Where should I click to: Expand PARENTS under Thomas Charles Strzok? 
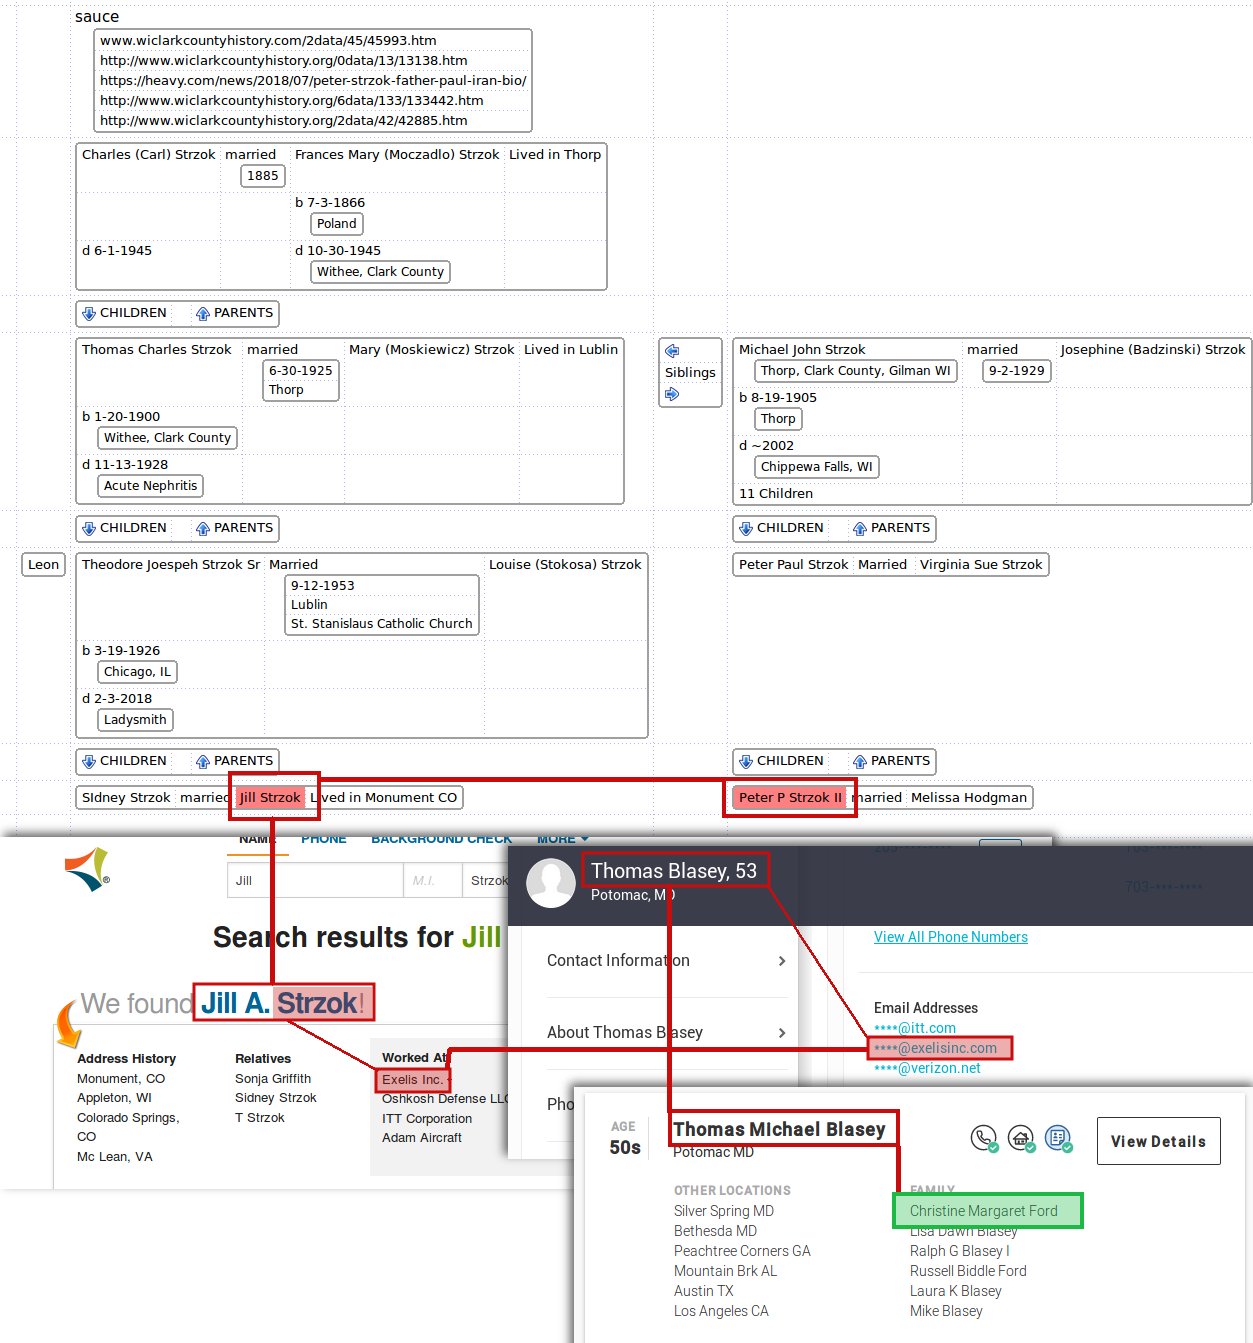[234, 528]
